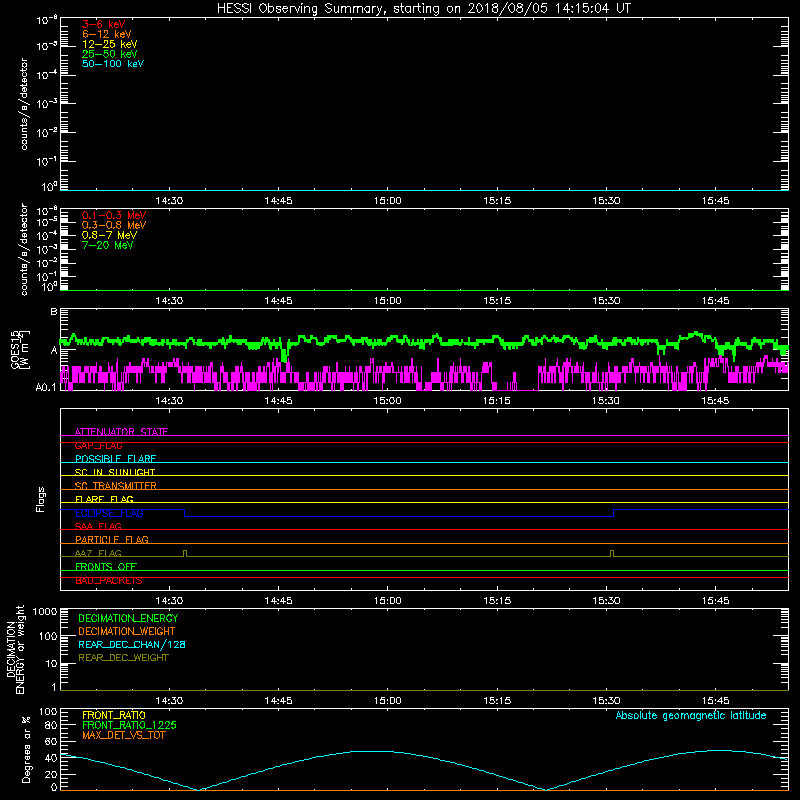Click the geomagnetic latitude minimum near 15:22
The image size is (800, 800).
point(546,789)
